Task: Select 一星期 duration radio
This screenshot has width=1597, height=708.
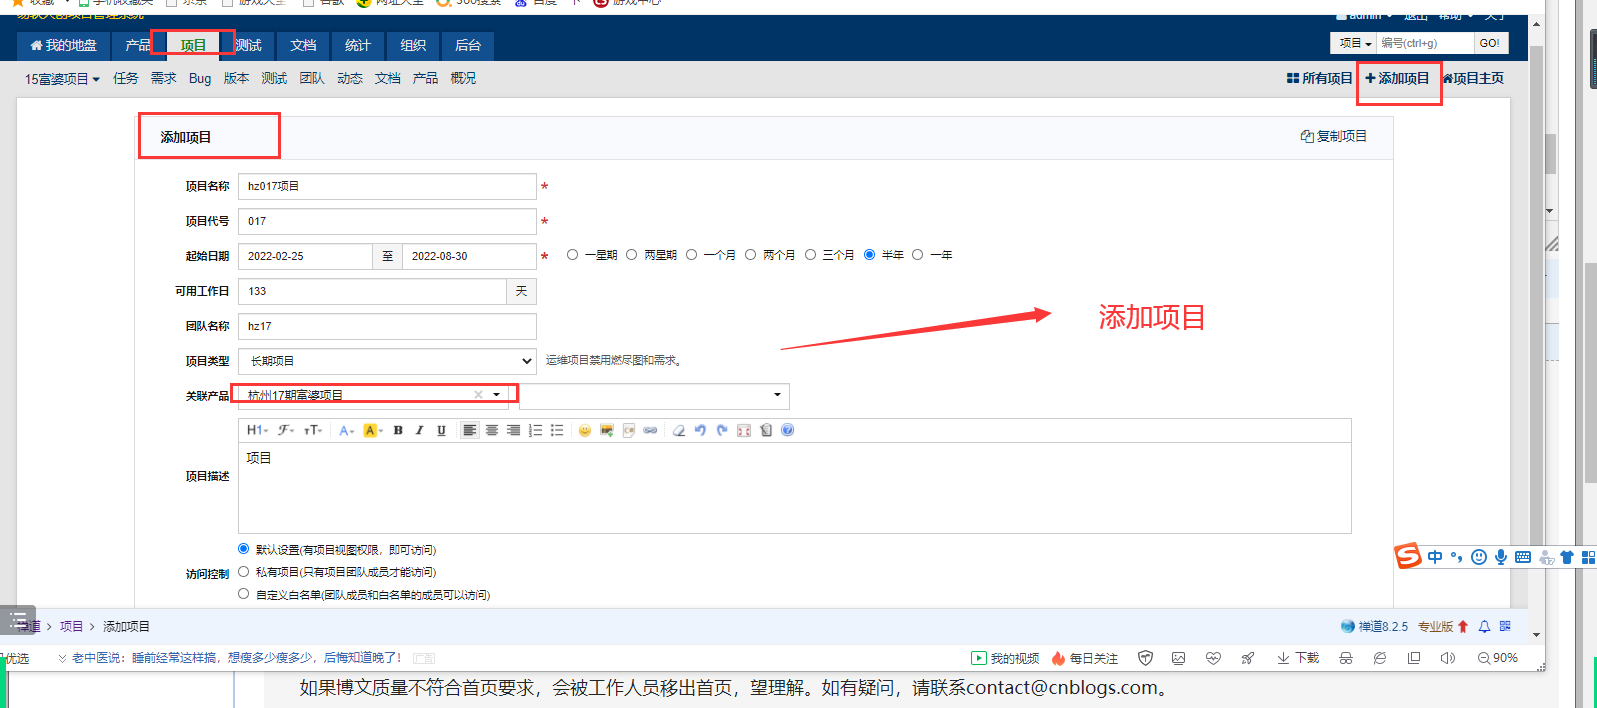Action: coord(572,255)
